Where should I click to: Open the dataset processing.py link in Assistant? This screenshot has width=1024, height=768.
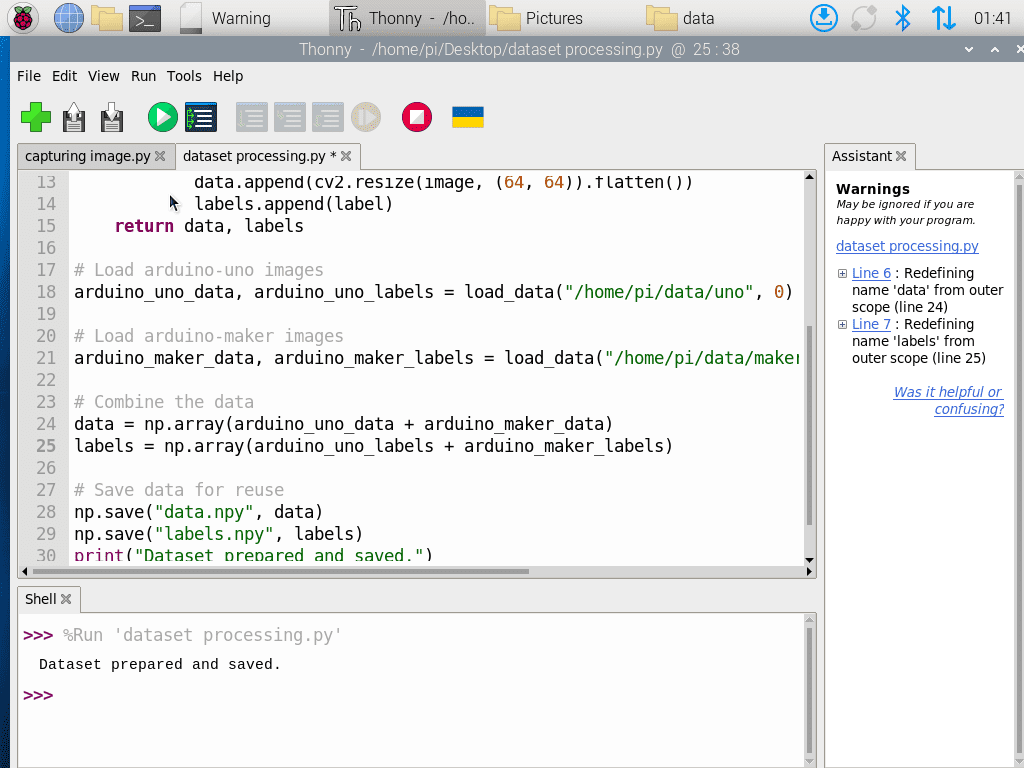(x=907, y=246)
